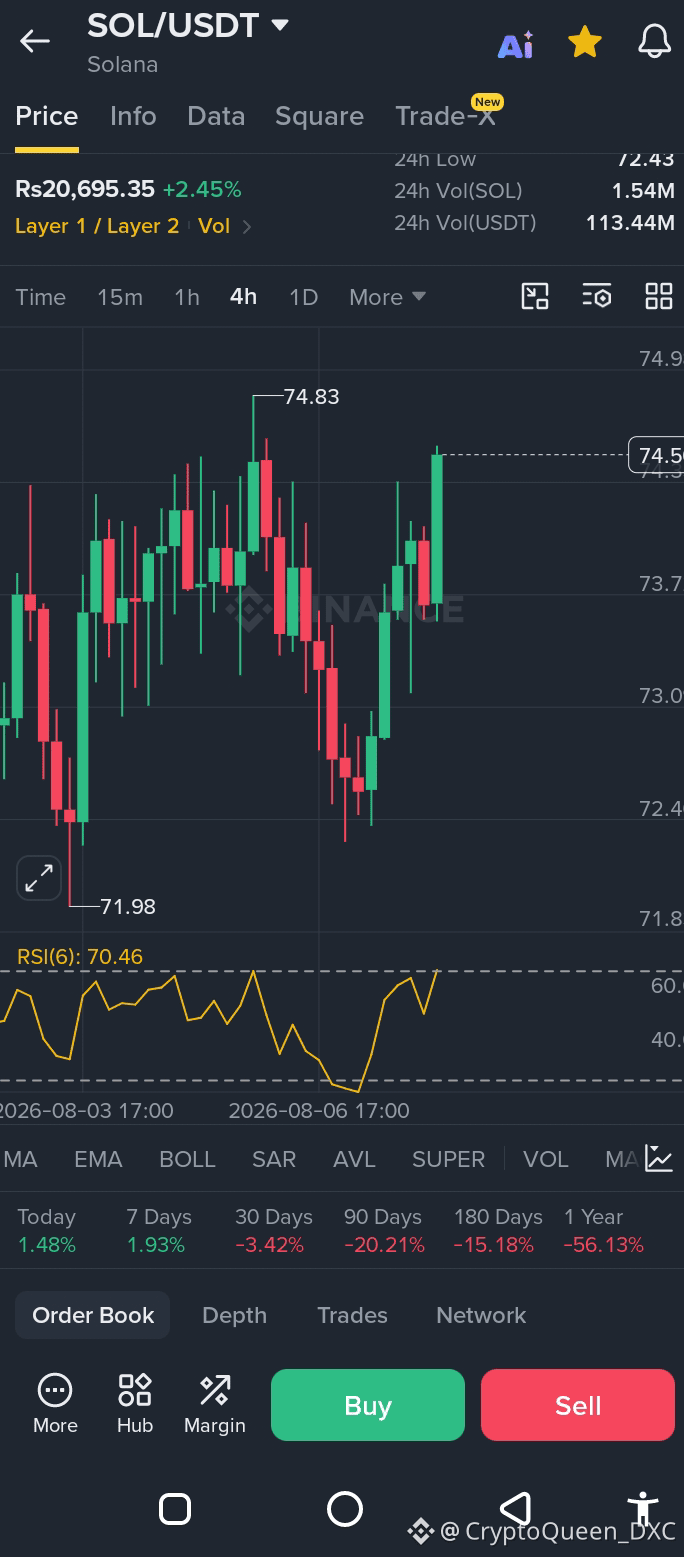
Task: Switch to the Trades tab
Action: coord(352,1315)
